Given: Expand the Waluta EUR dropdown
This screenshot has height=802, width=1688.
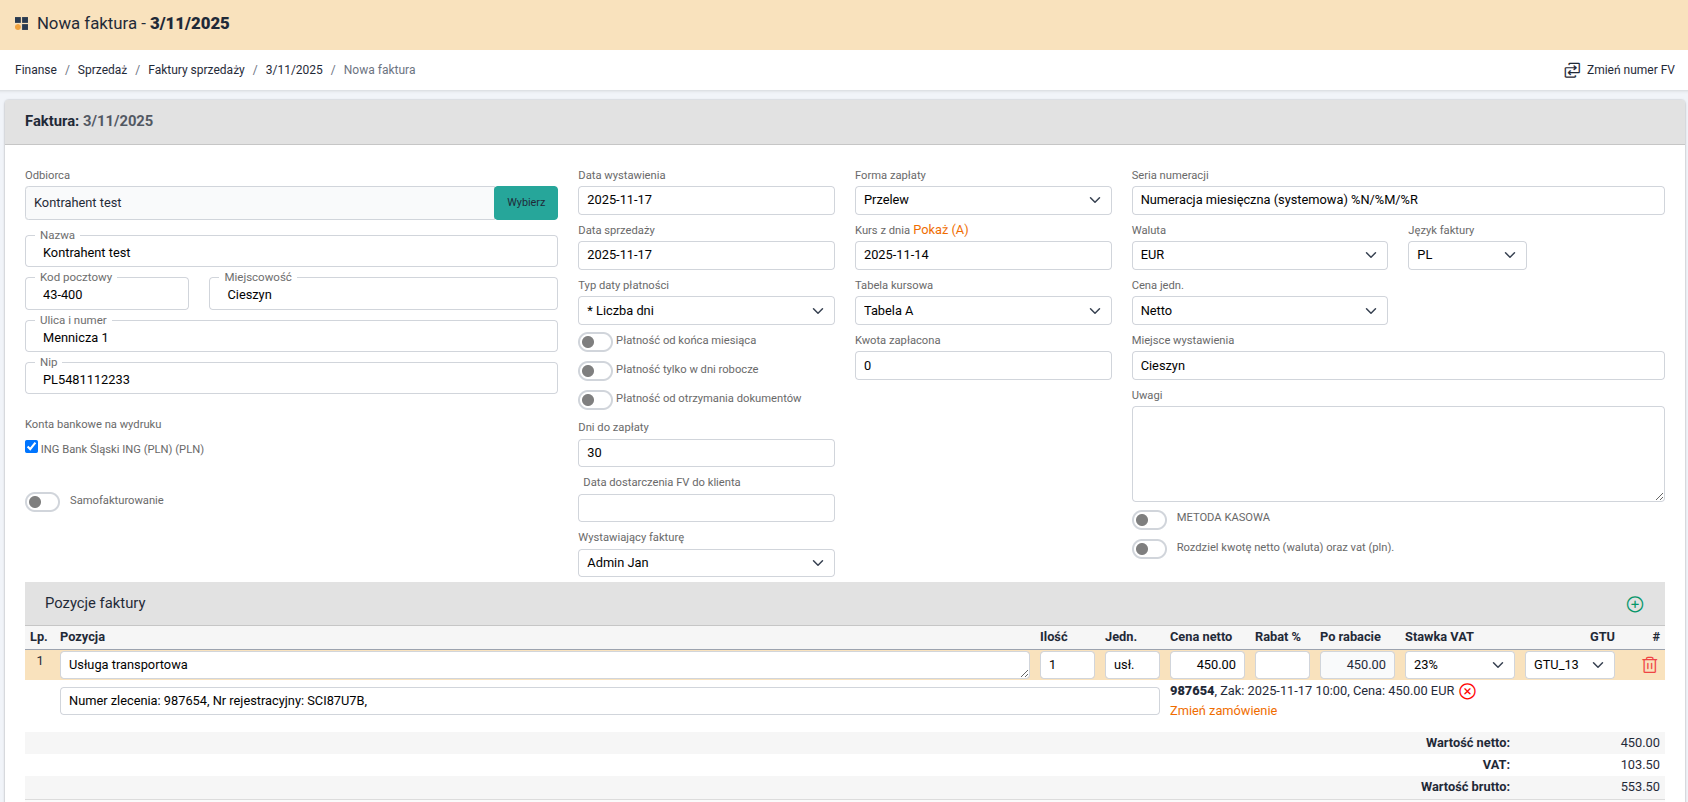Looking at the screenshot, I should click(1258, 255).
